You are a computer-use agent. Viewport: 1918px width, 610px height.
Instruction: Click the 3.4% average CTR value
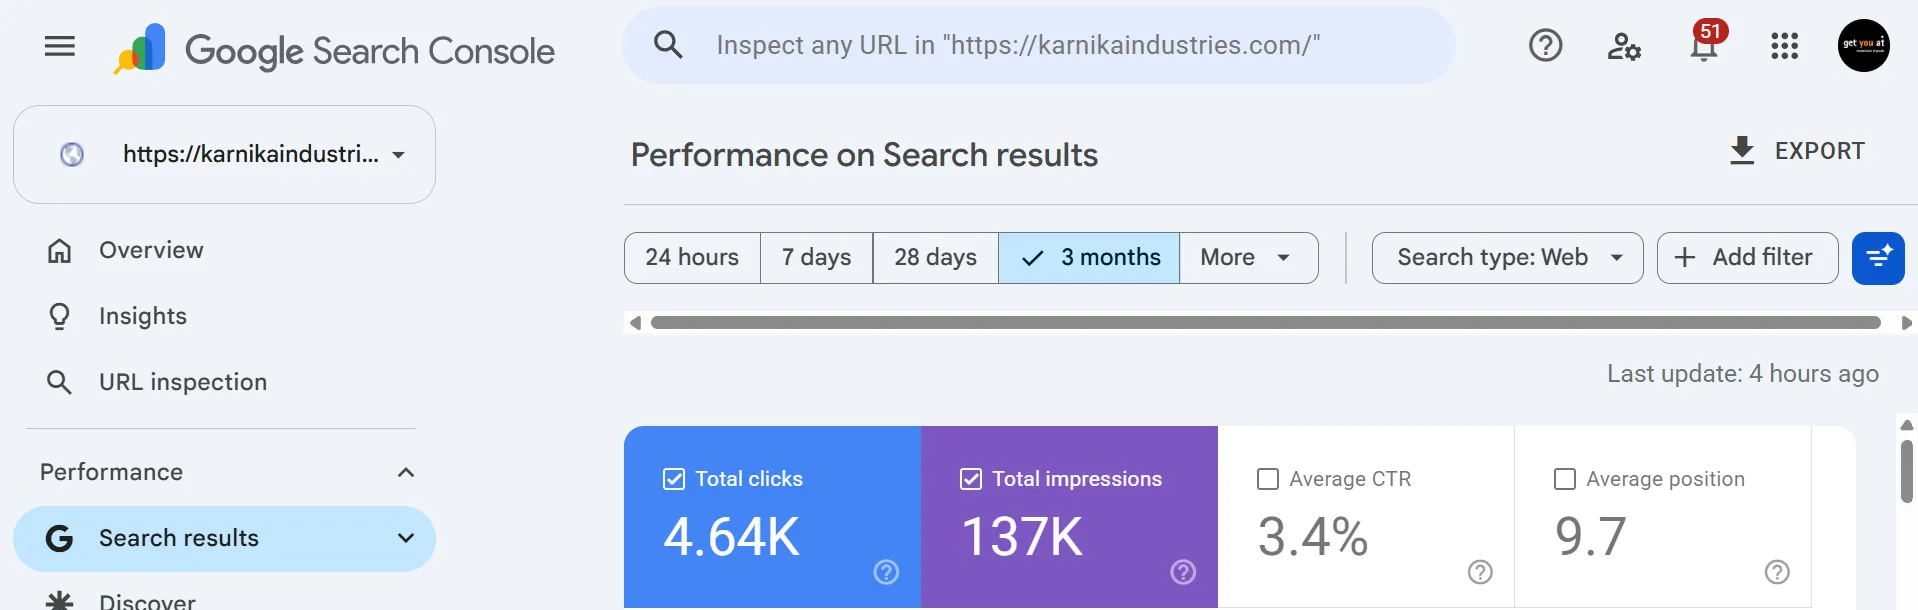tap(1313, 537)
